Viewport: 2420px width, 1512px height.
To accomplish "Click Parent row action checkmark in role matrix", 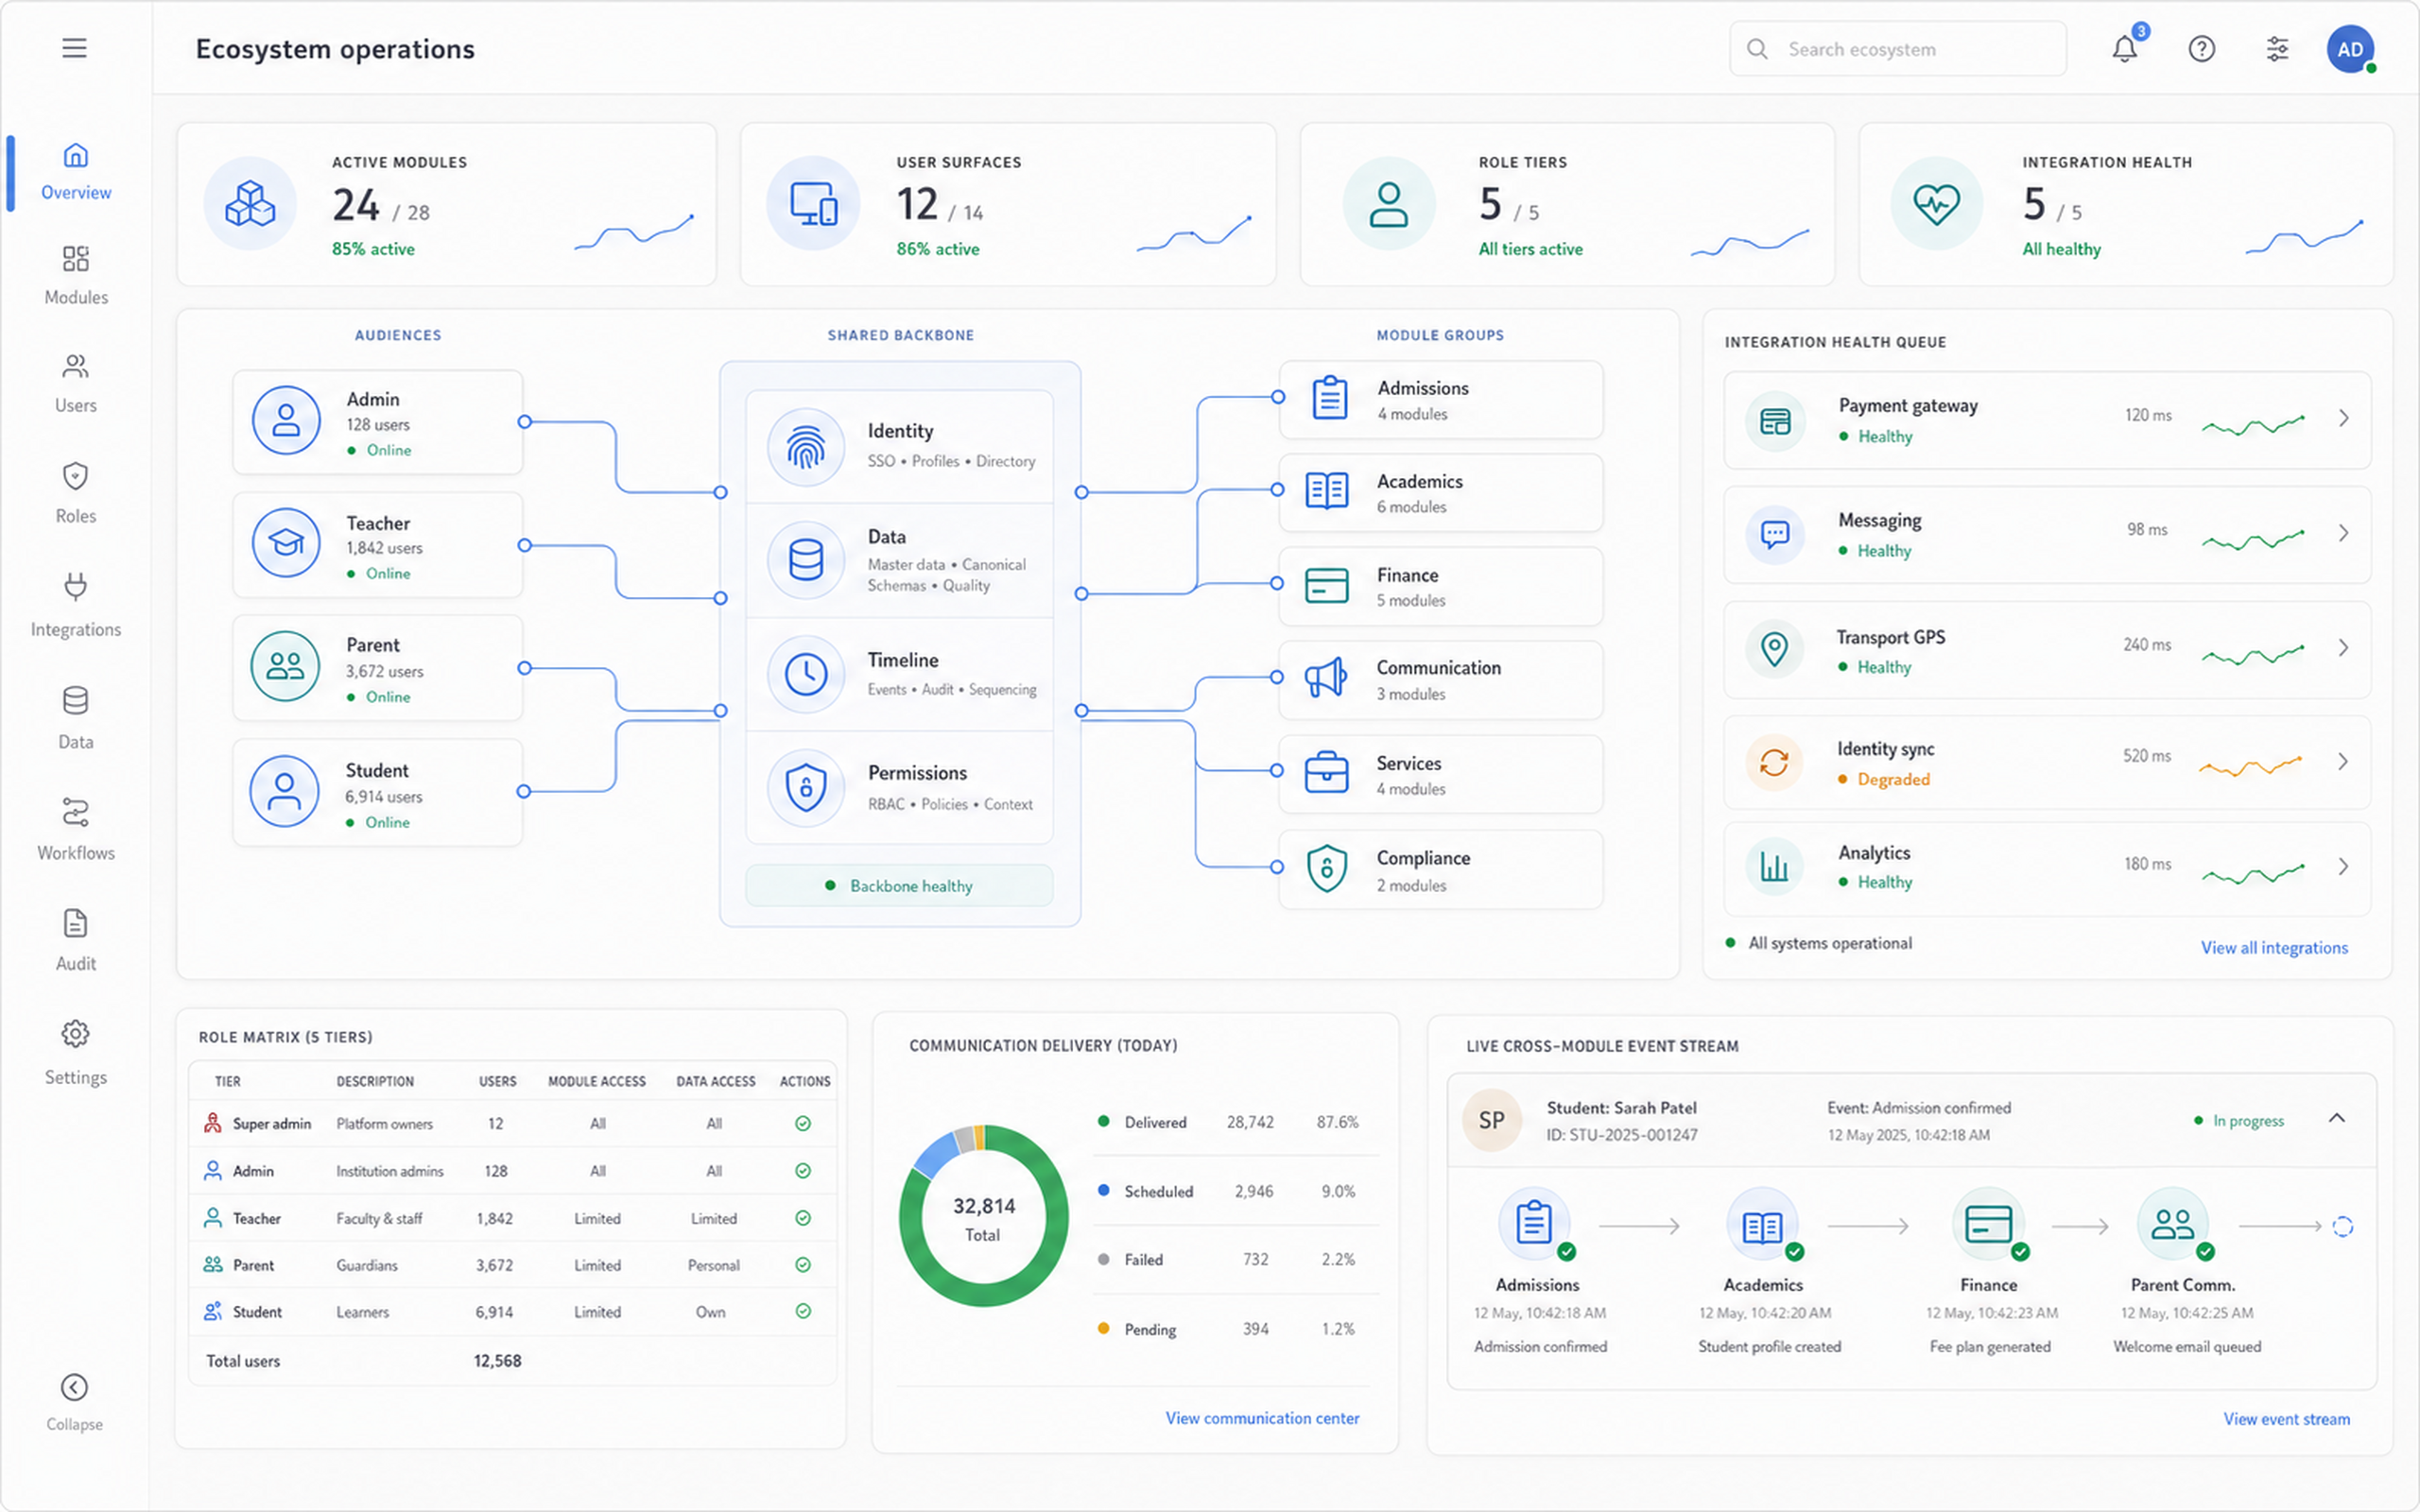I will (803, 1265).
